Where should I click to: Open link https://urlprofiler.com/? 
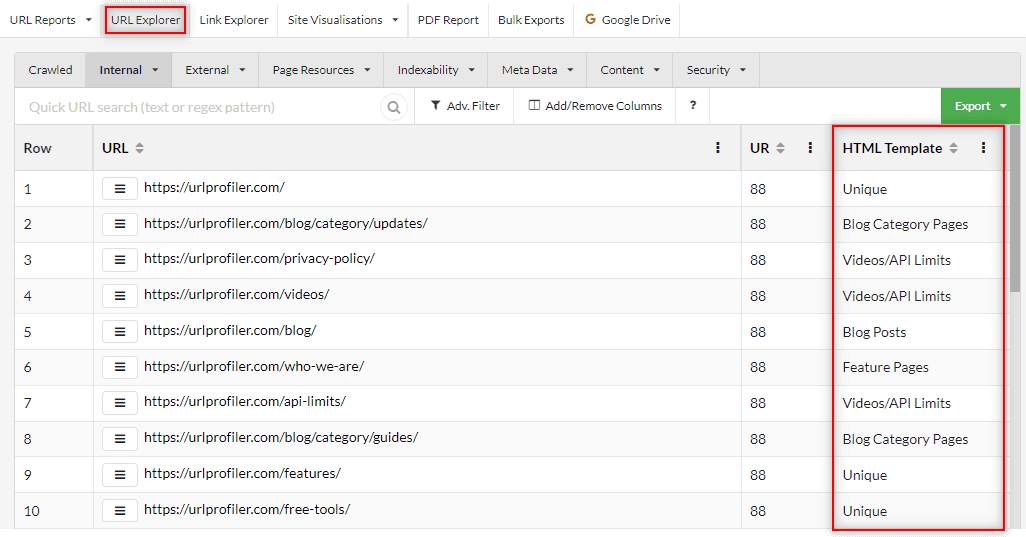[214, 187]
